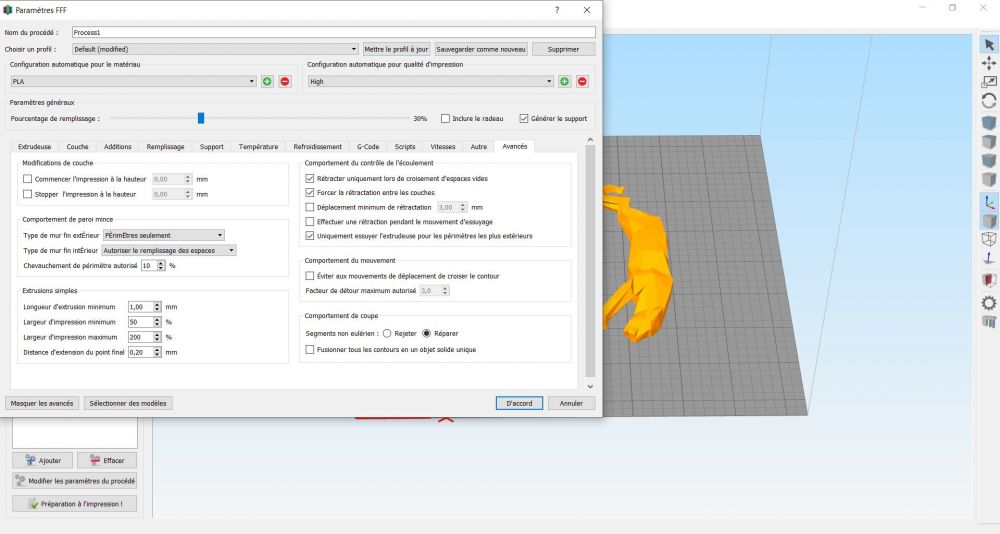Click Annuler to cancel the dialog

571,403
